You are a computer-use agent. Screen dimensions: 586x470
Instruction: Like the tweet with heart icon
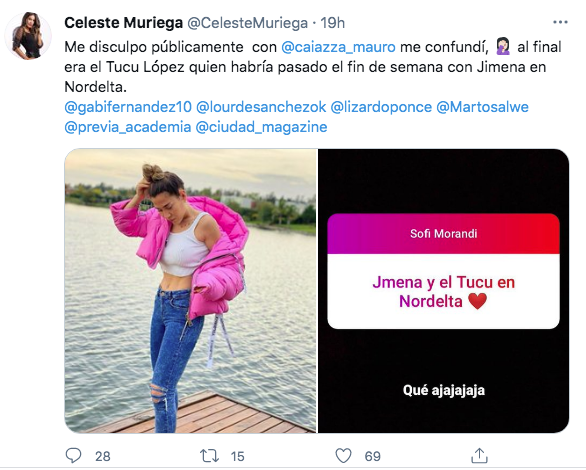343,456
